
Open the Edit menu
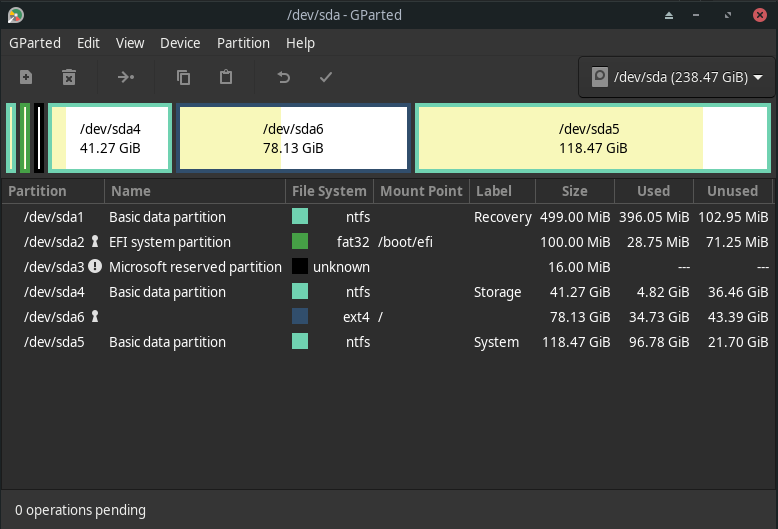click(x=88, y=43)
